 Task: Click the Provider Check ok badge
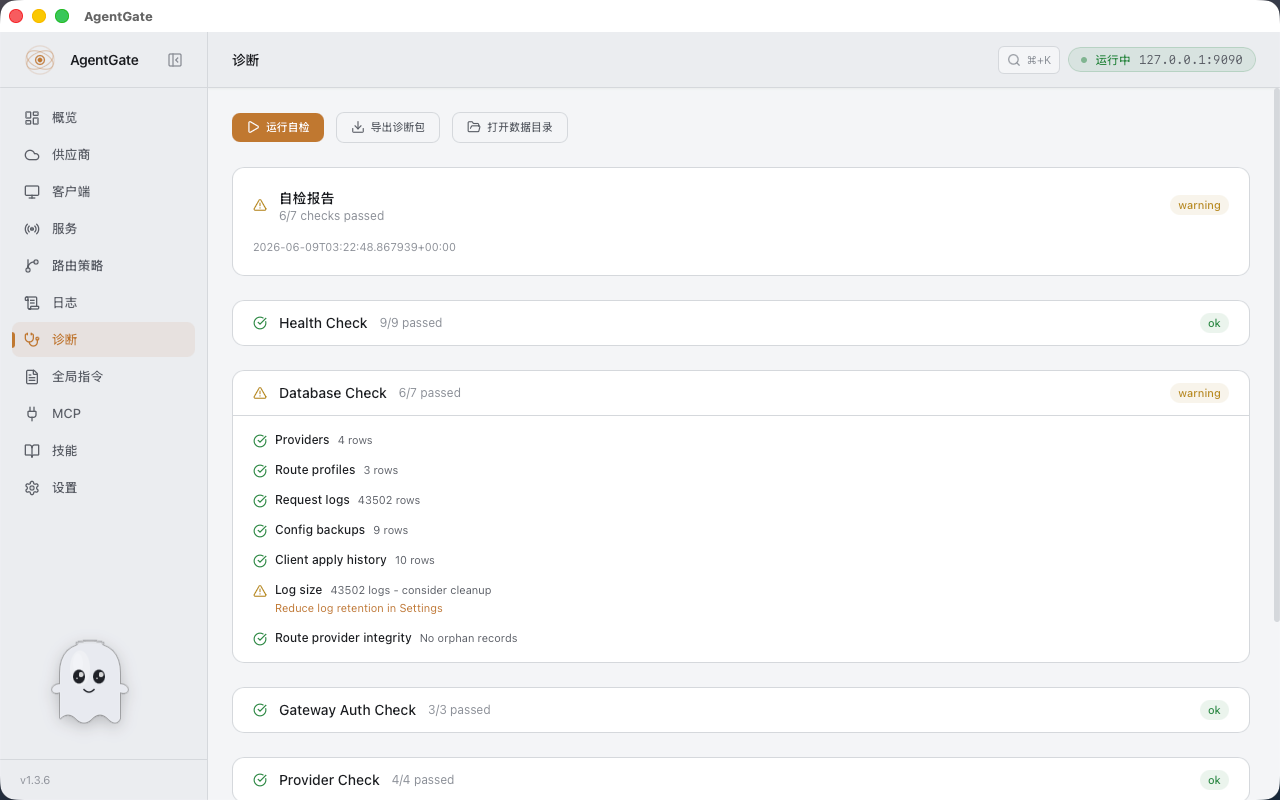[1214, 780]
